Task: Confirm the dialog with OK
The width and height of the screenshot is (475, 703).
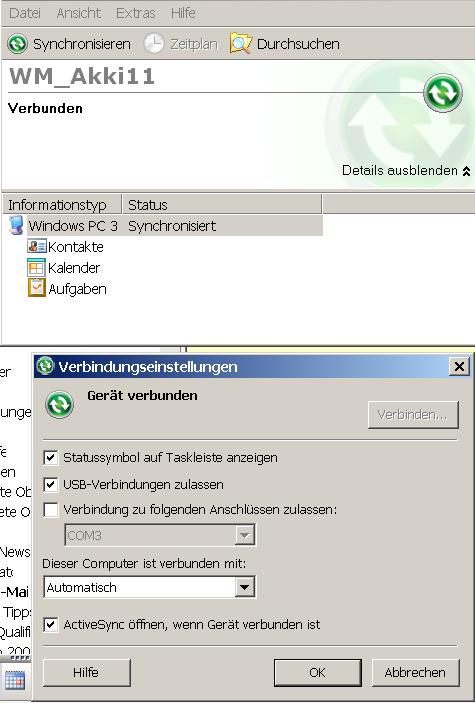Action: pos(318,673)
